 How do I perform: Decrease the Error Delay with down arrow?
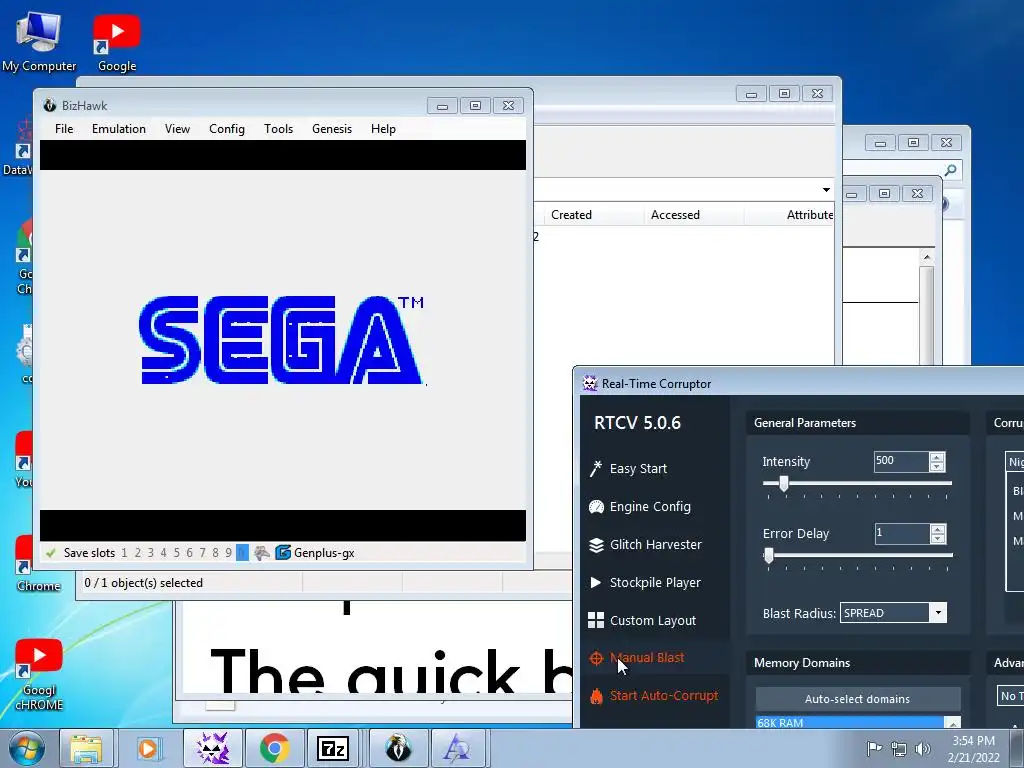[x=938, y=538]
